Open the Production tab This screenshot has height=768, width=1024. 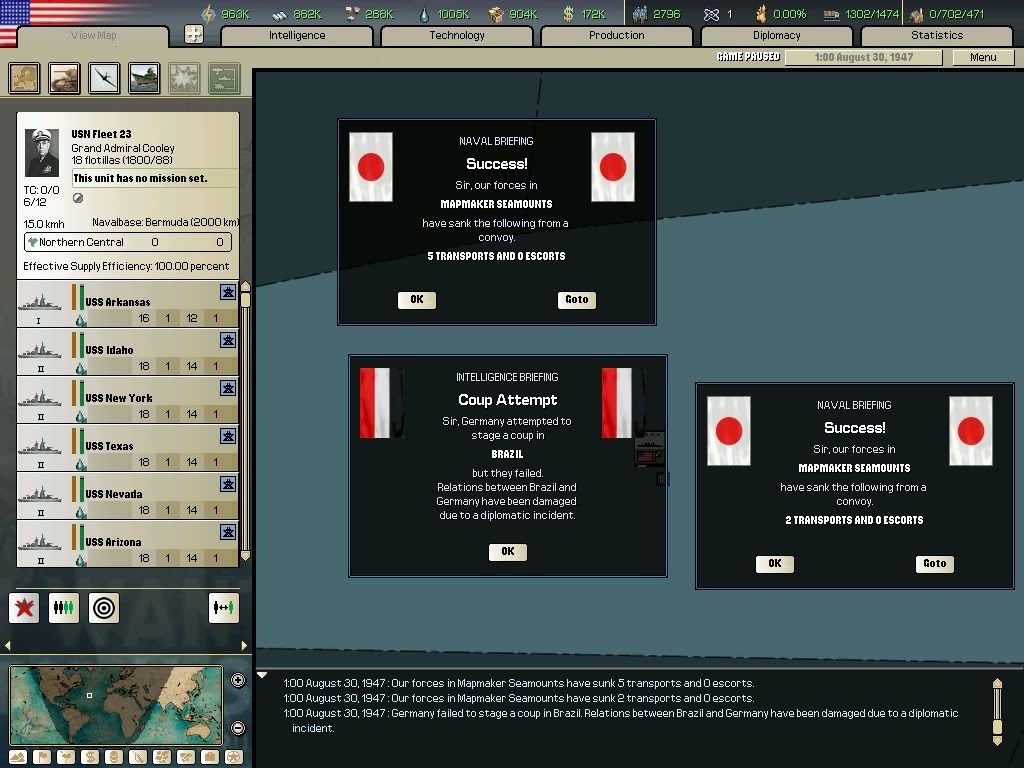[616, 35]
